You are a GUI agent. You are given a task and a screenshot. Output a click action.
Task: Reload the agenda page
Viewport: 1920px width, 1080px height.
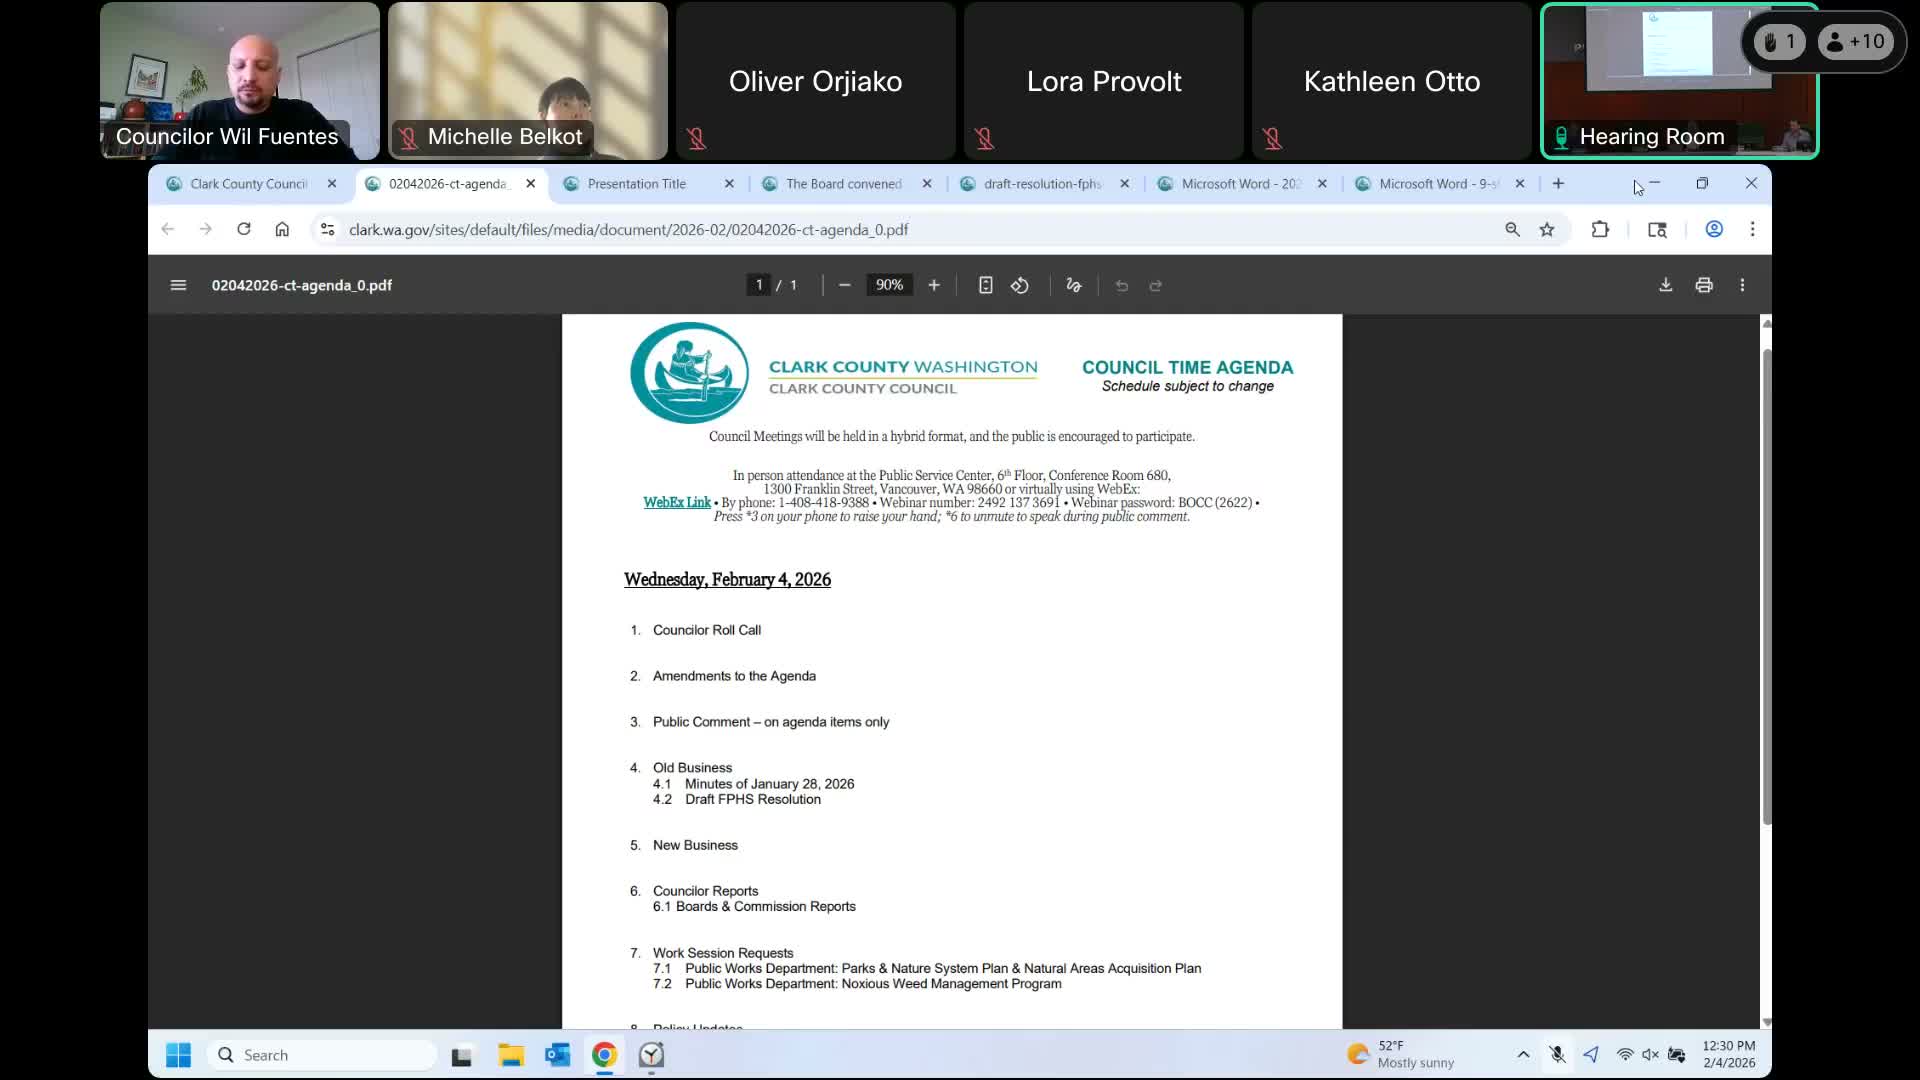click(243, 229)
